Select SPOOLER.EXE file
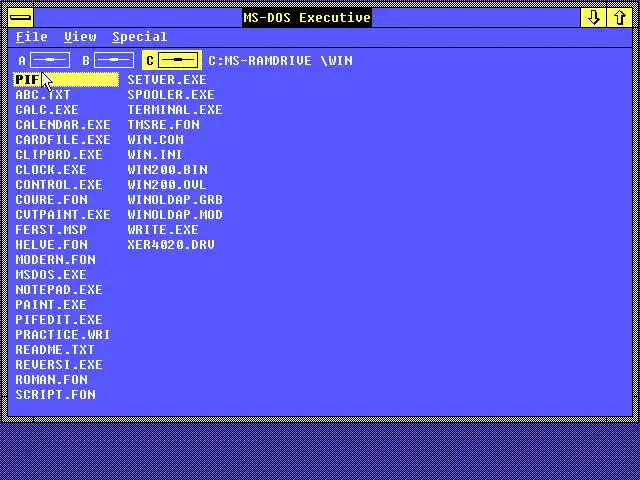640x480 pixels. pyautogui.click(x=171, y=95)
